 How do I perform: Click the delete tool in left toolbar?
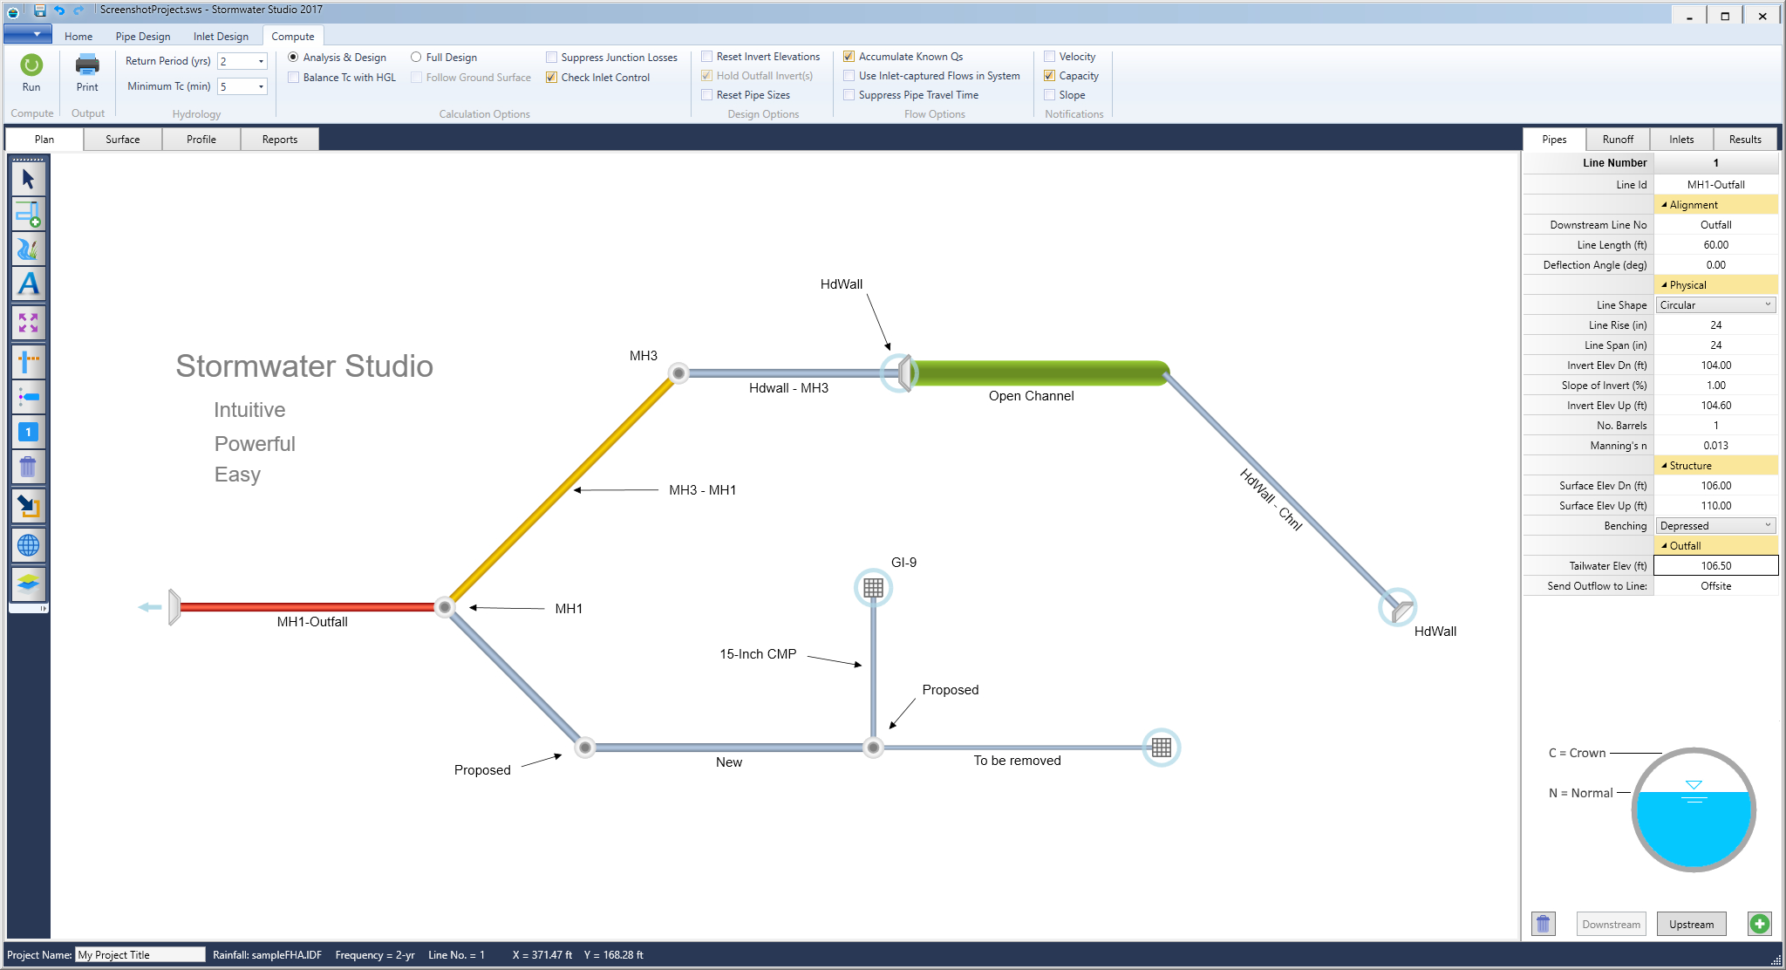tap(28, 466)
